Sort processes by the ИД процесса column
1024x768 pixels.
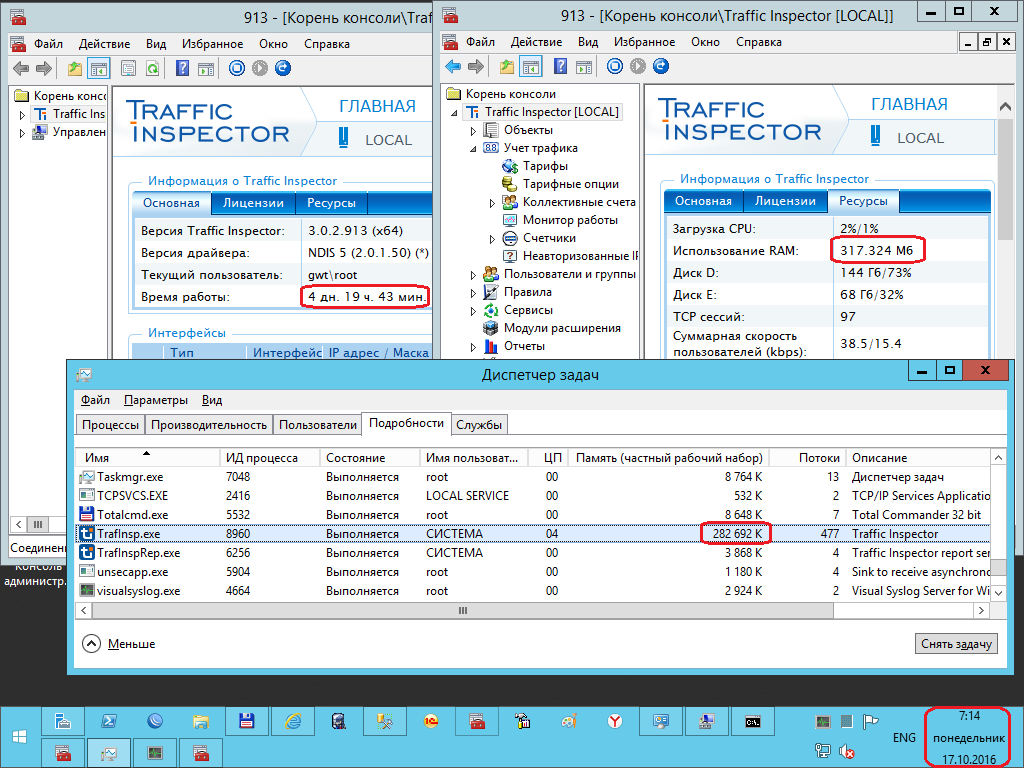pos(270,458)
